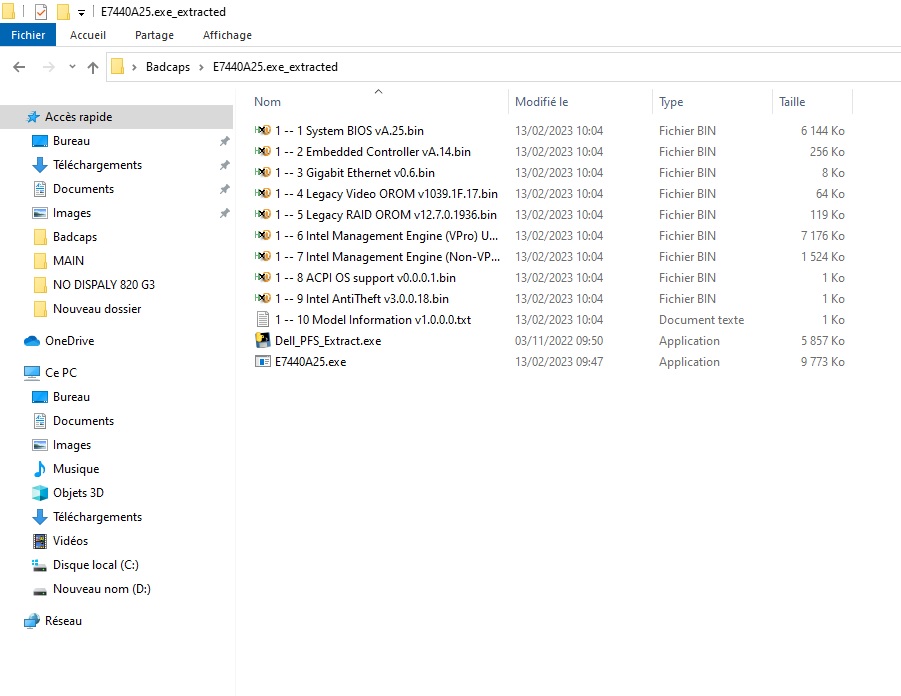Open Nouveau nom (D:) drive

coord(102,589)
